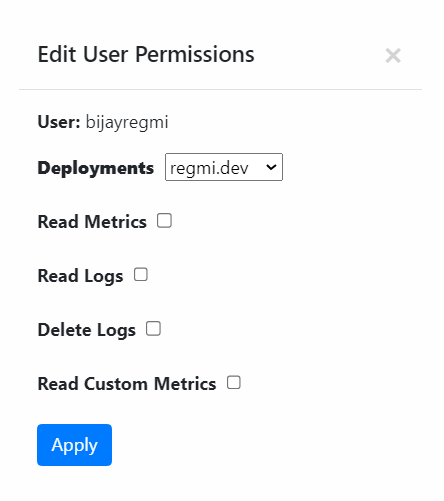The height and width of the screenshot is (501, 444).
Task: Click the blue Apply button
Action: pyautogui.click(x=74, y=445)
